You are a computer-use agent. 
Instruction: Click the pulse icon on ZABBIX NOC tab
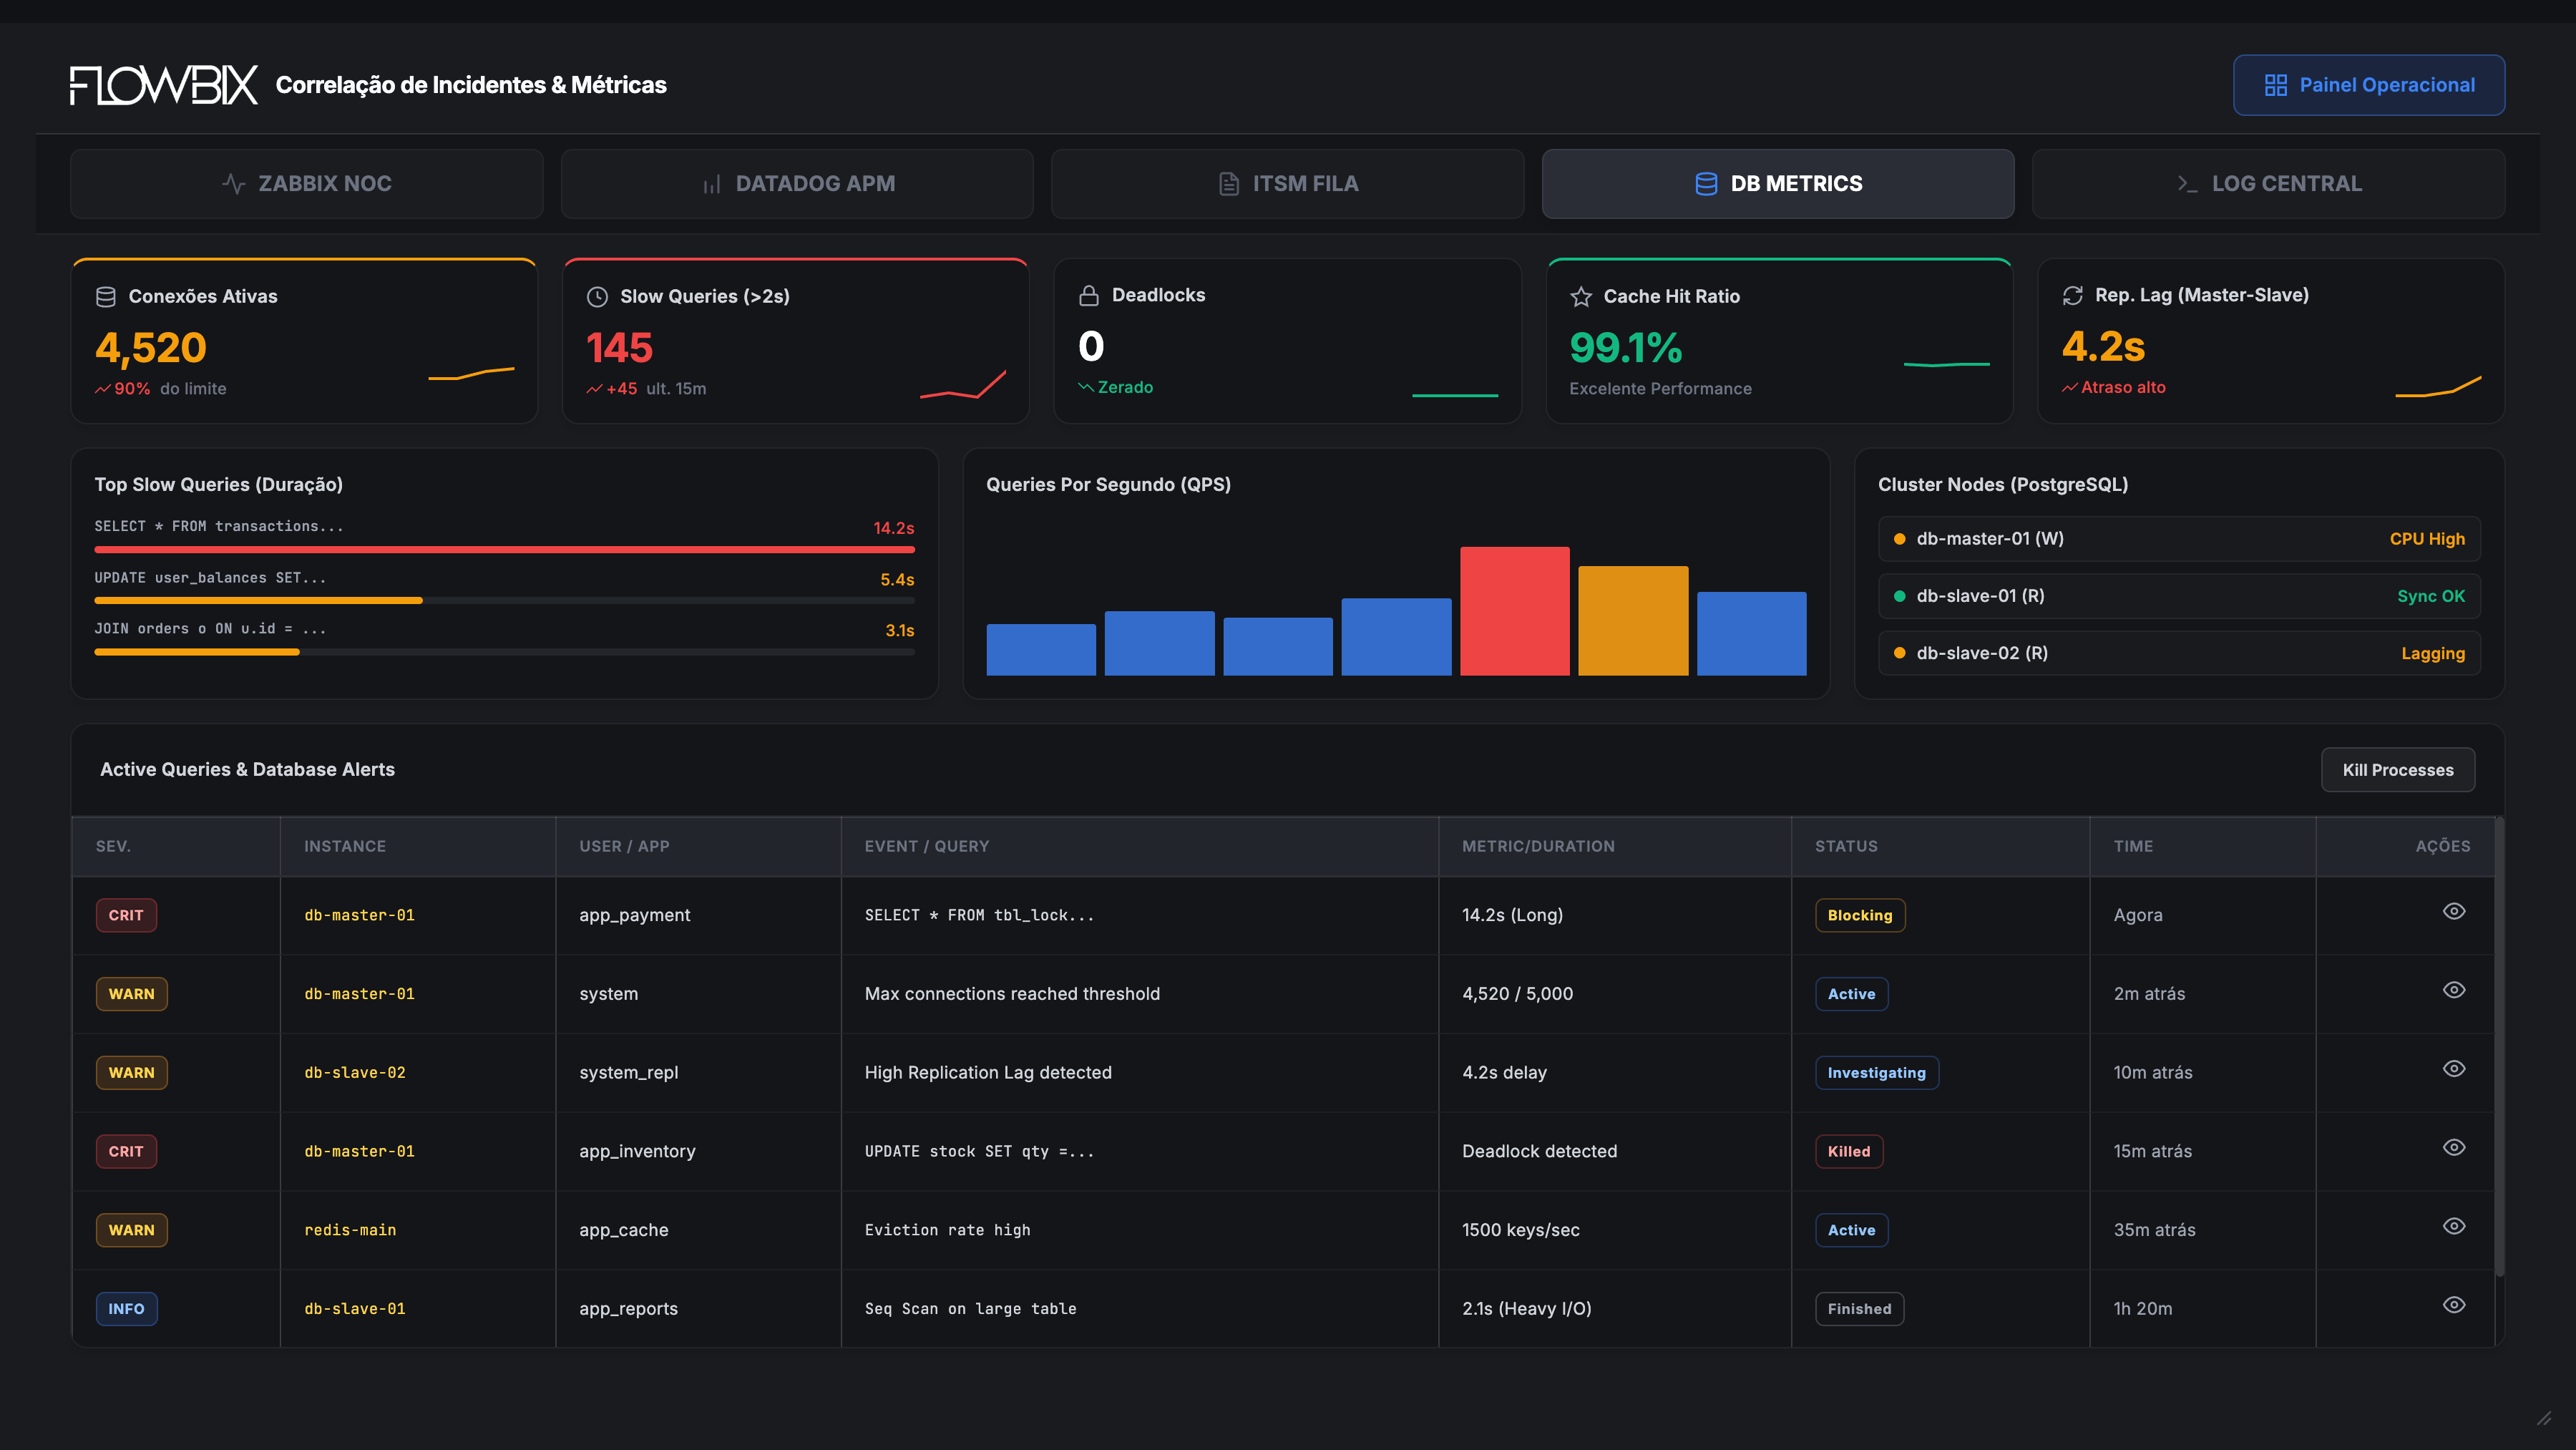pyautogui.click(x=233, y=184)
